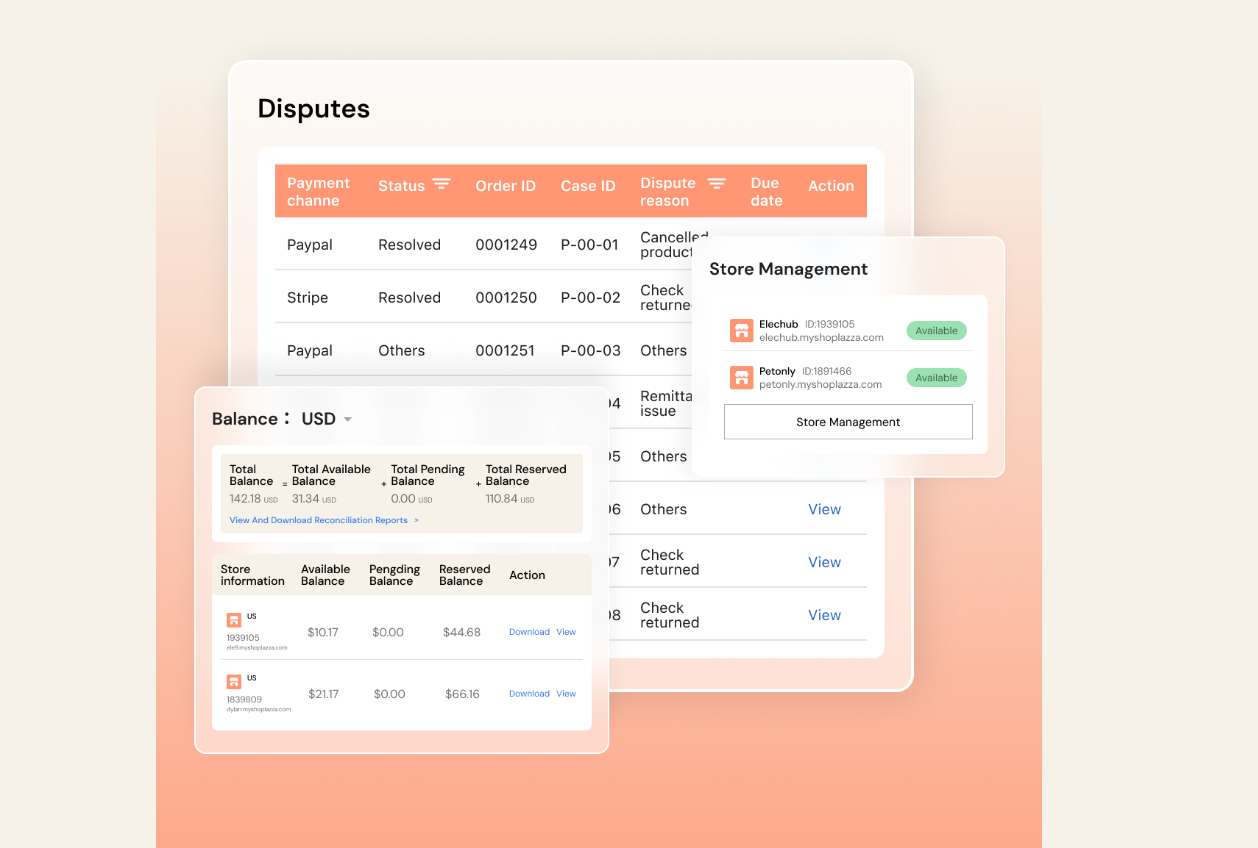This screenshot has width=1258, height=848.
Task: Click the Due date column header
Action: pos(766,192)
